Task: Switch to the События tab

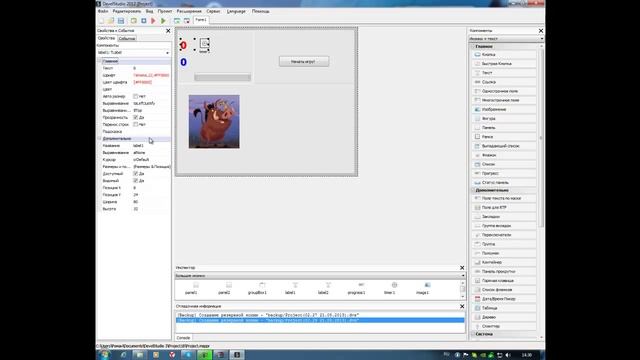Action: [127, 38]
